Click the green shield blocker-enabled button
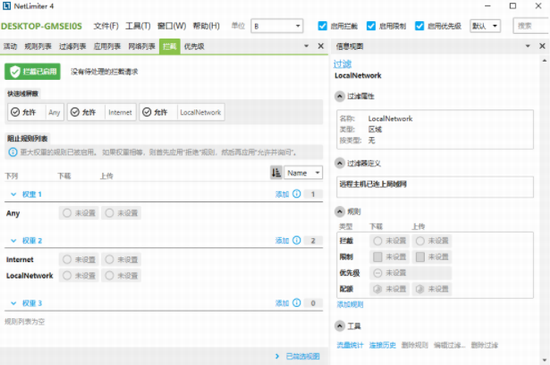Image resolution: width=550 pixels, height=365 pixels. 32,72
